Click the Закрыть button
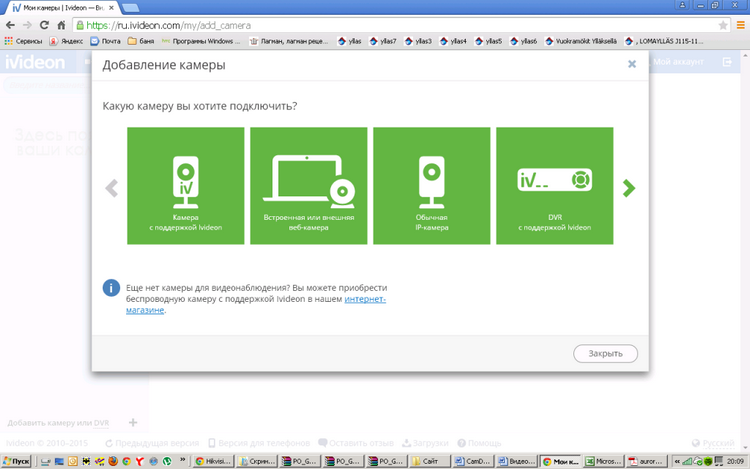This screenshot has height=469, width=750. (605, 354)
